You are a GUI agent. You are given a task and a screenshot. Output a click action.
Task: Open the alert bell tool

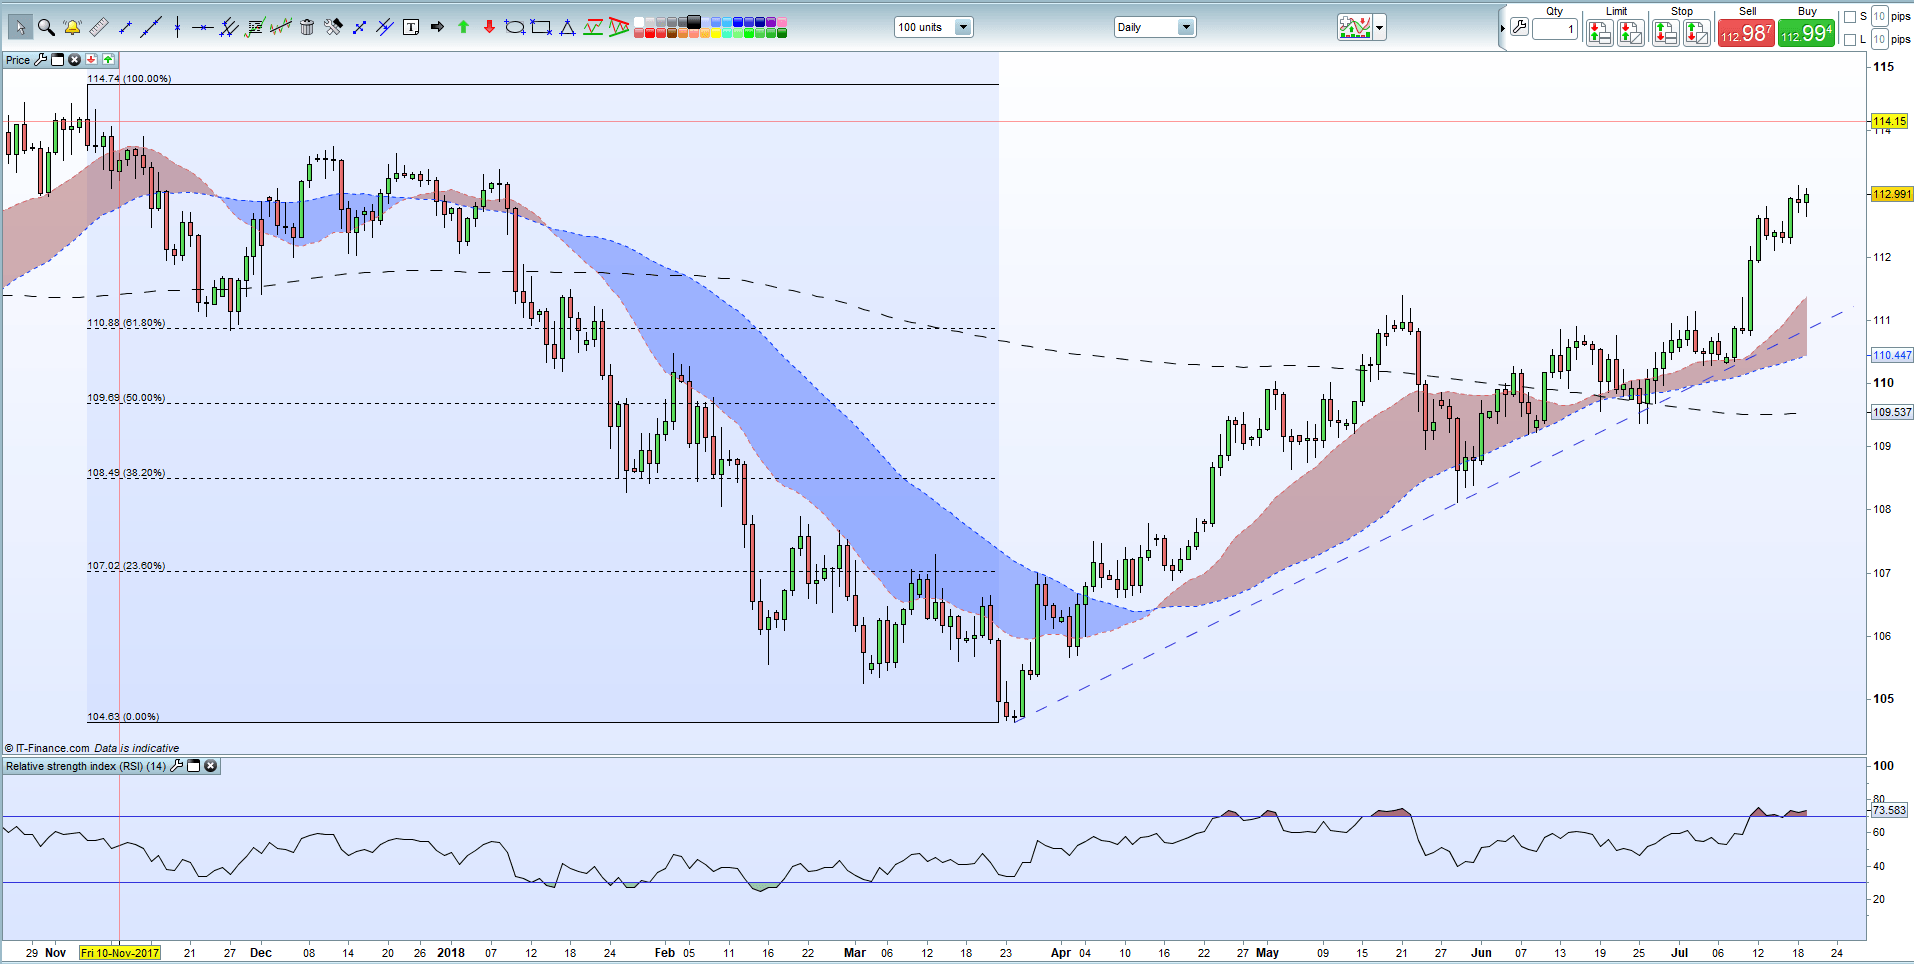pyautogui.click(x=72, y=27)
